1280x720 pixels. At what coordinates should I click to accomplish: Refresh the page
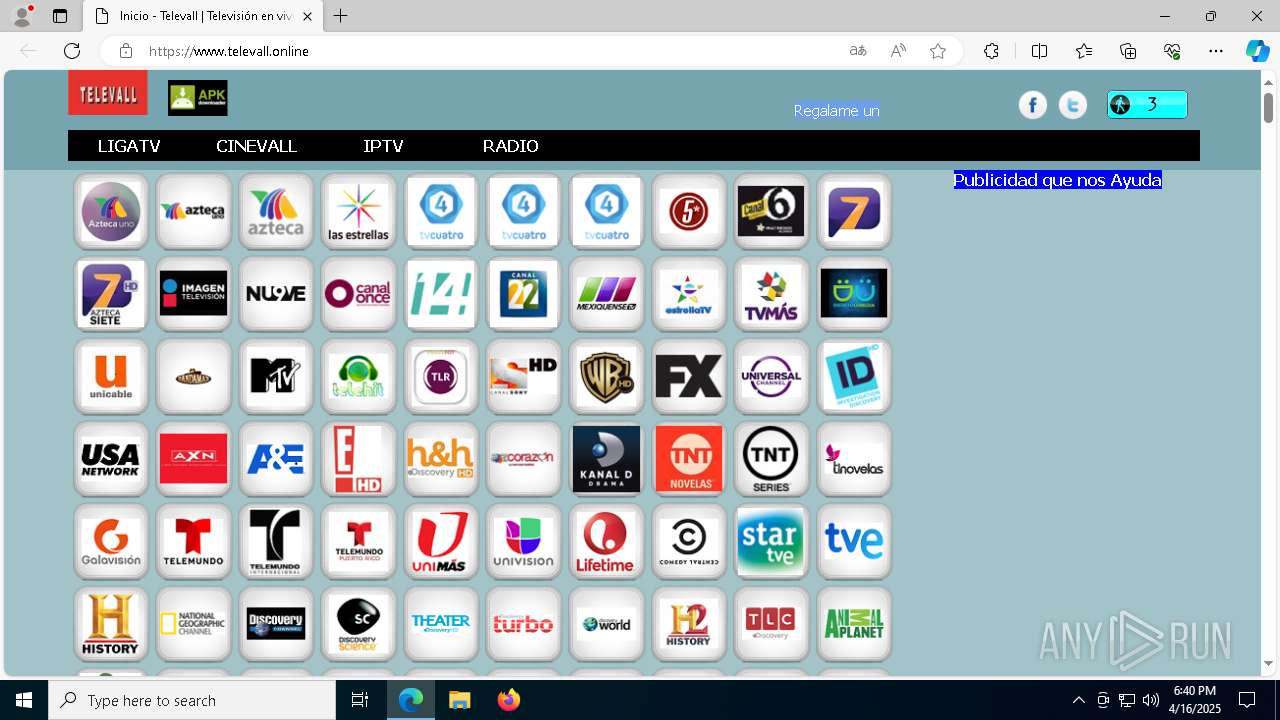click(72, 51)
